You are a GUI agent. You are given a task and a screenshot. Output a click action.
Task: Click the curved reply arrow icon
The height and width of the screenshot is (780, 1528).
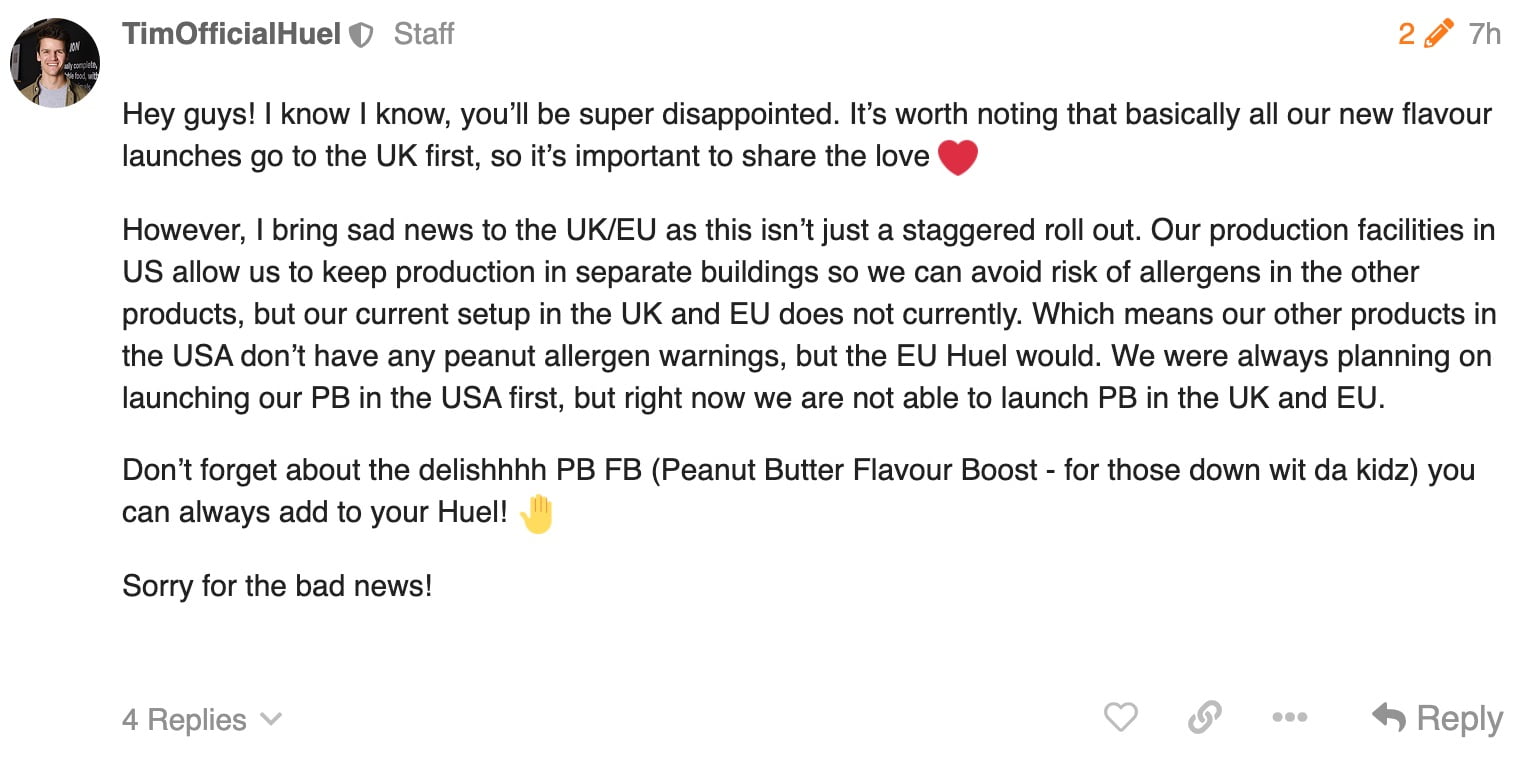tap(1389, 717)
